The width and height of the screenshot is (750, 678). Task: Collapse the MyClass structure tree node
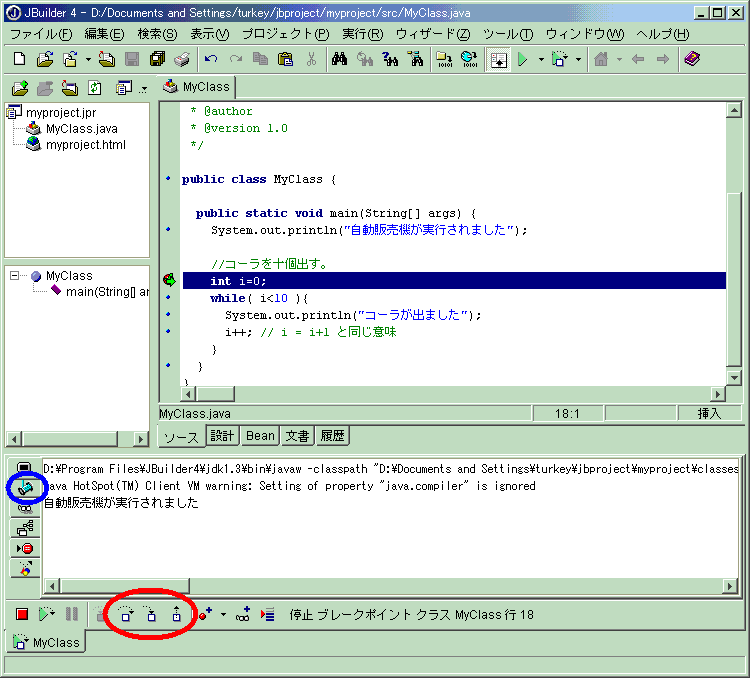[15, 276]
